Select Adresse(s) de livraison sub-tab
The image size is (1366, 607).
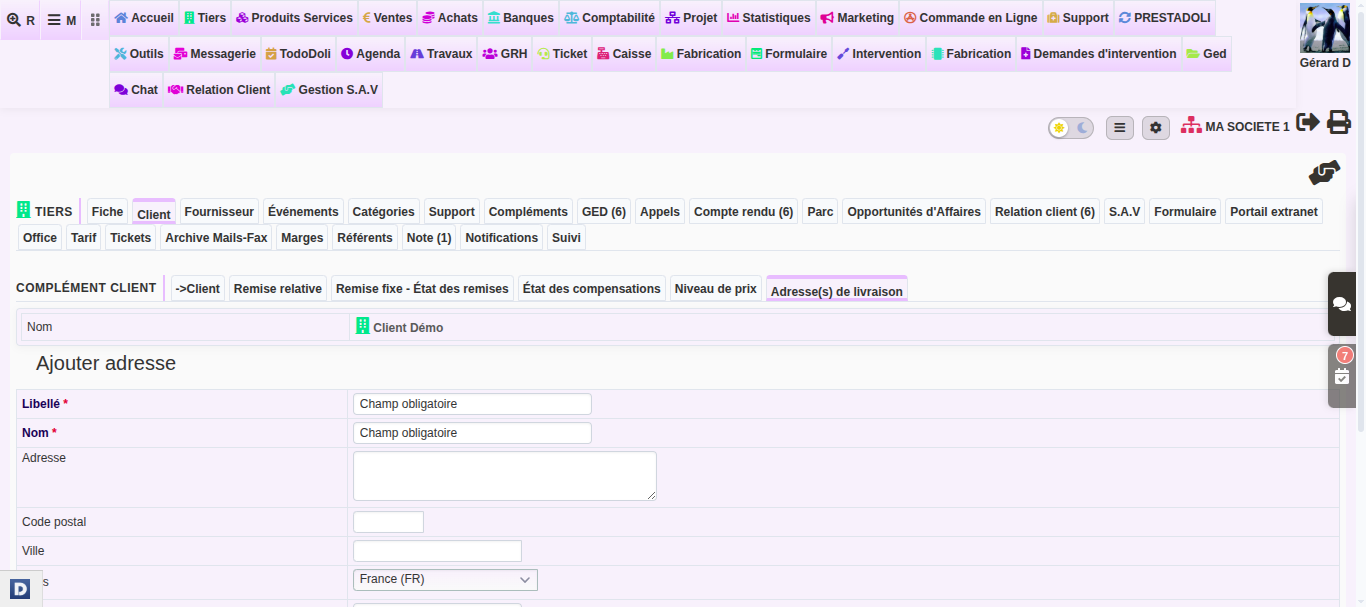point(837,290)
